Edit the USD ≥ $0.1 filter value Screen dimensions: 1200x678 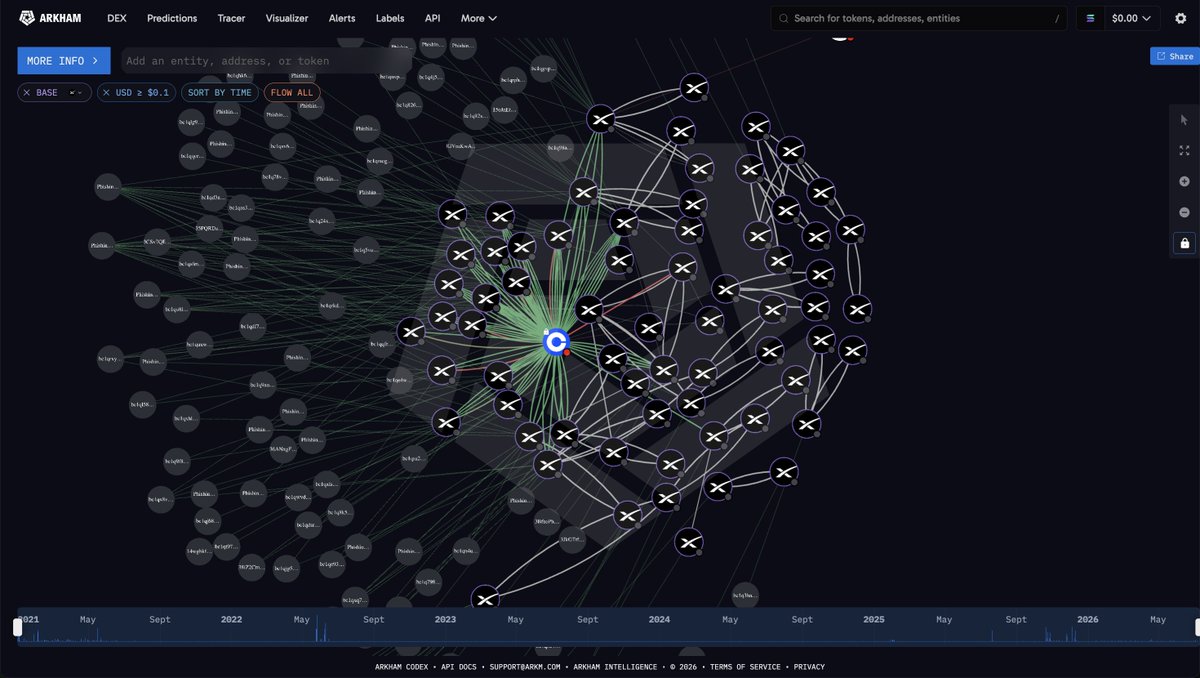pos(143,93)
